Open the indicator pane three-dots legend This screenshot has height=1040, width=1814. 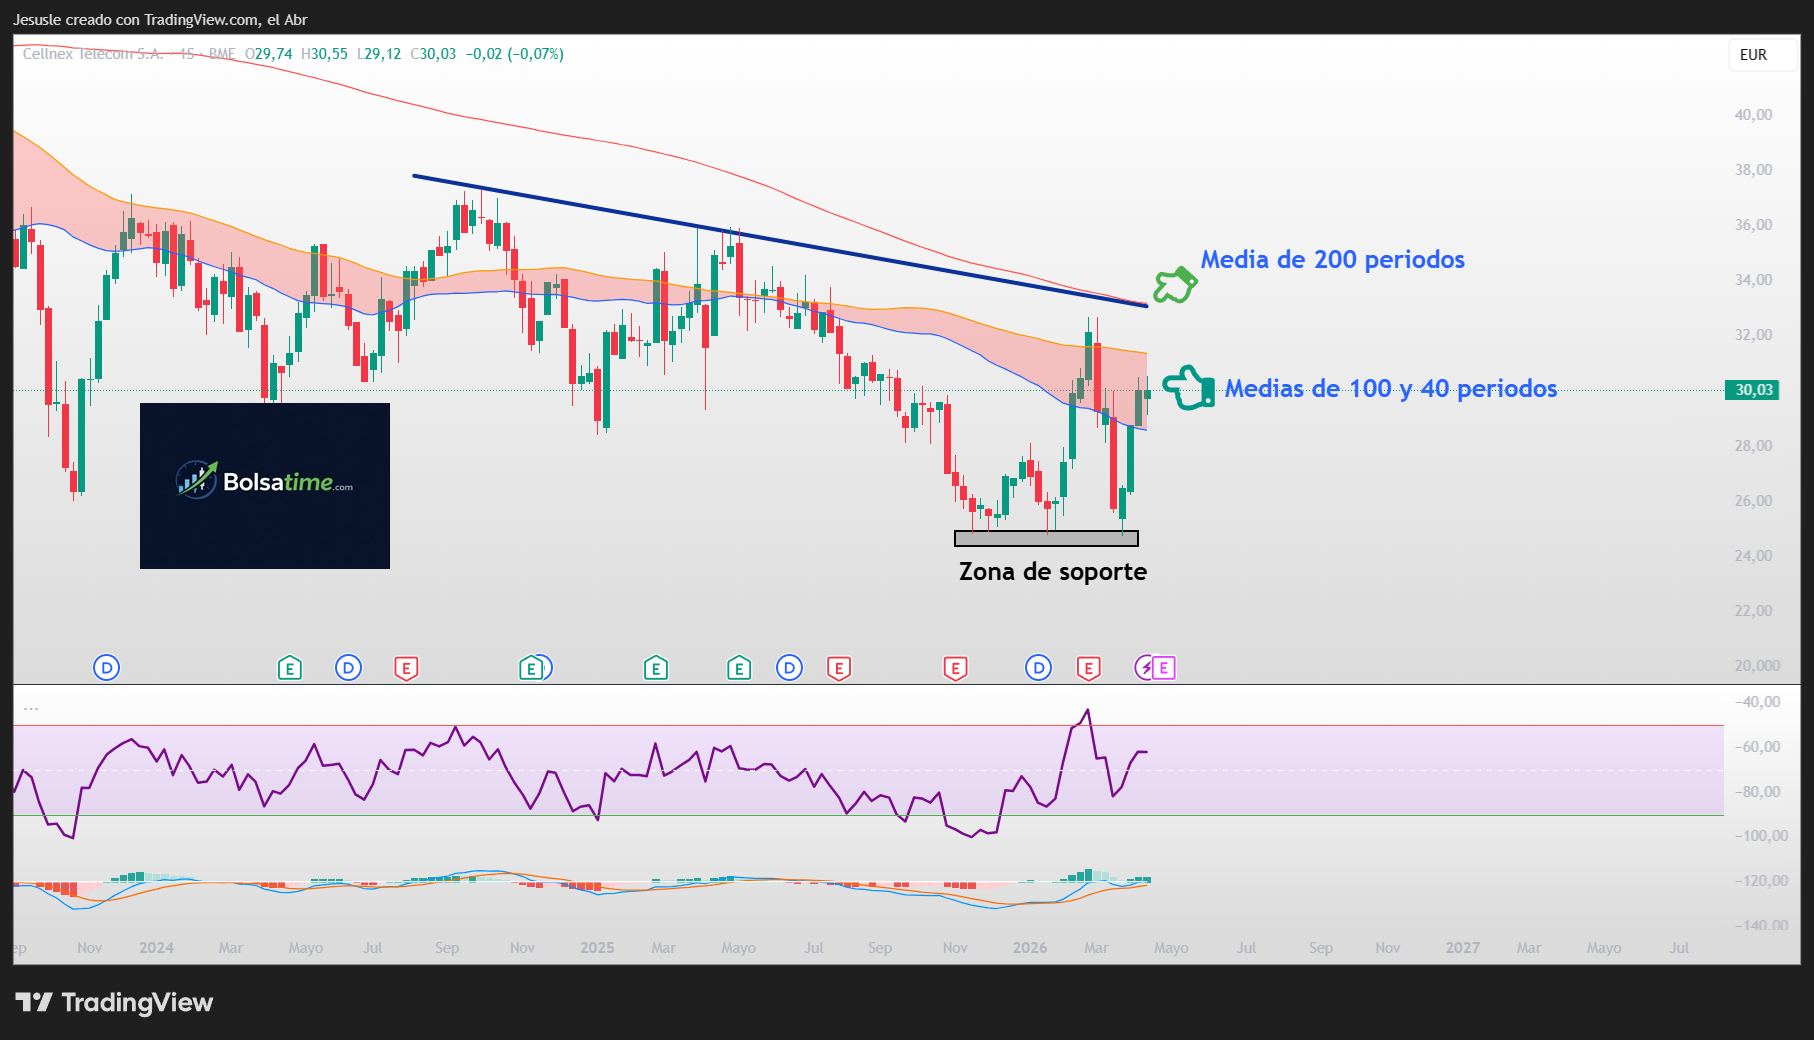click(x=31, y=707)
